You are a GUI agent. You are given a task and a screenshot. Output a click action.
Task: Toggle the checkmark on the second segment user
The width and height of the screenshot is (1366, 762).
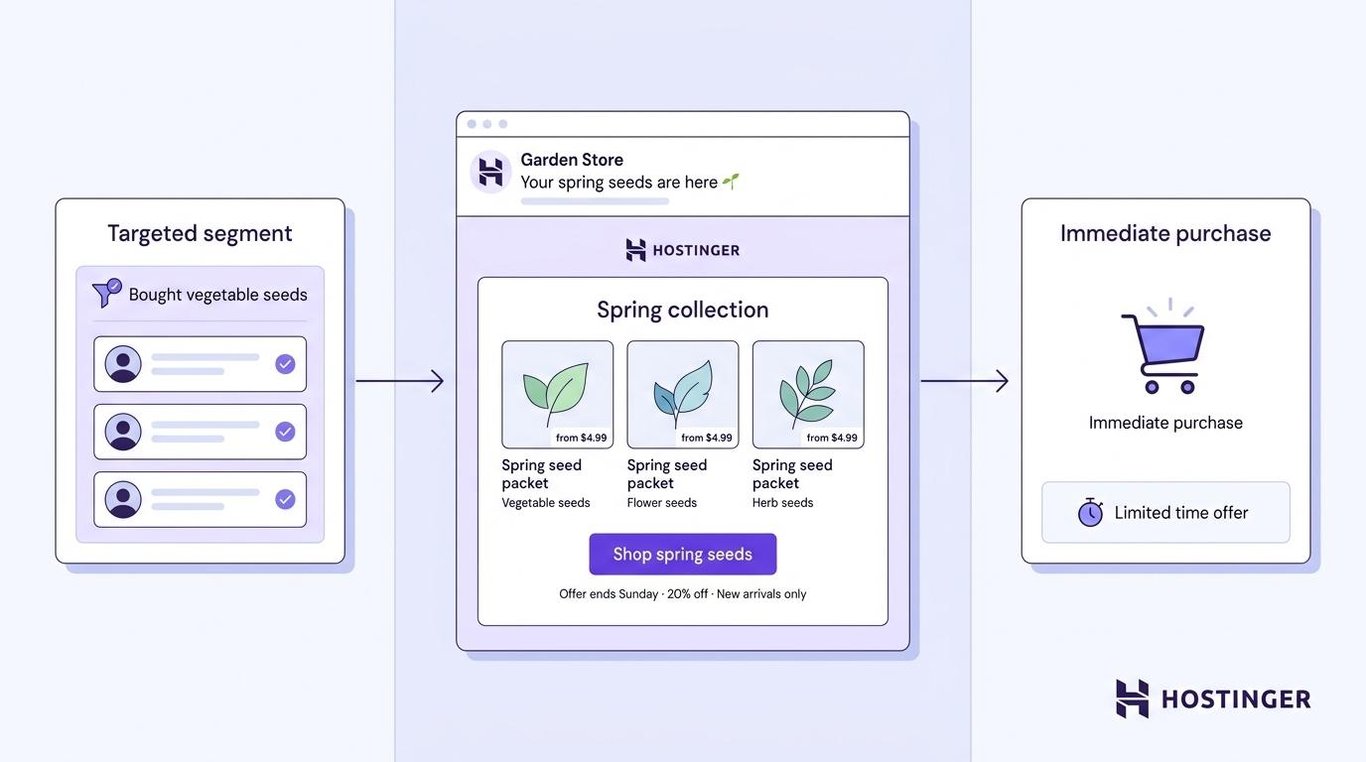pos(285,432)
